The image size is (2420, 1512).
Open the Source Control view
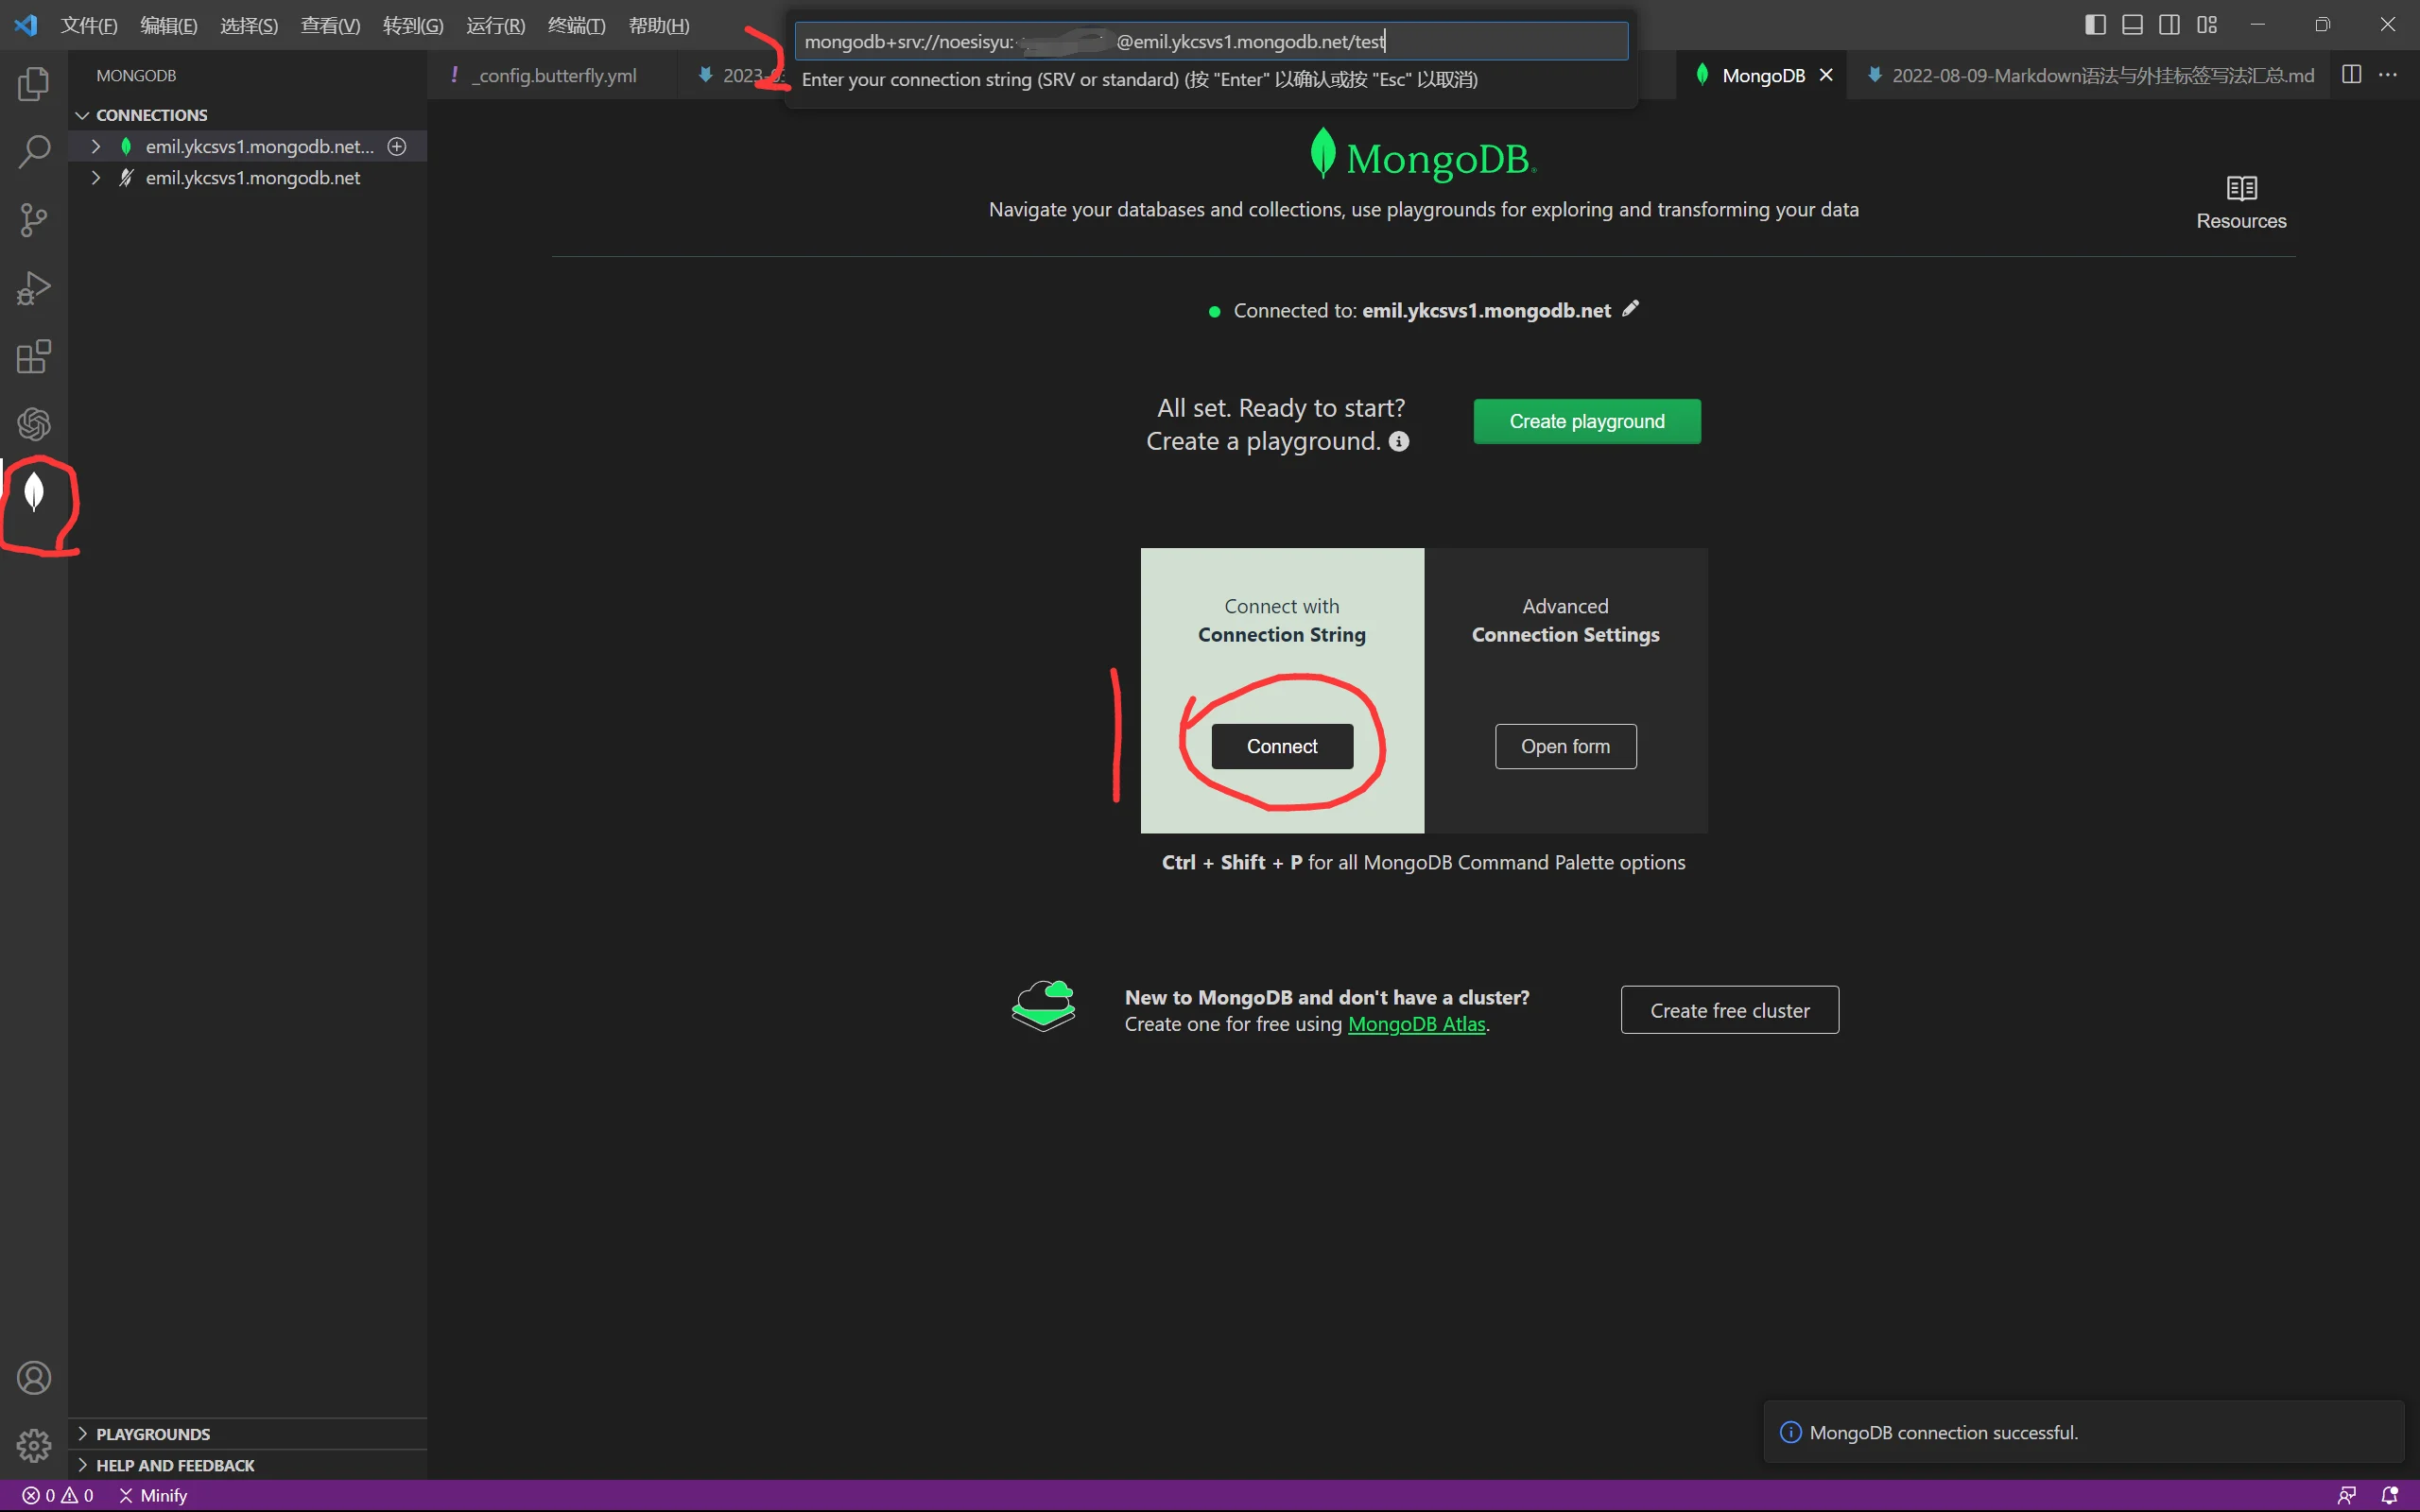pyautogui.click(x=34, y=220)
